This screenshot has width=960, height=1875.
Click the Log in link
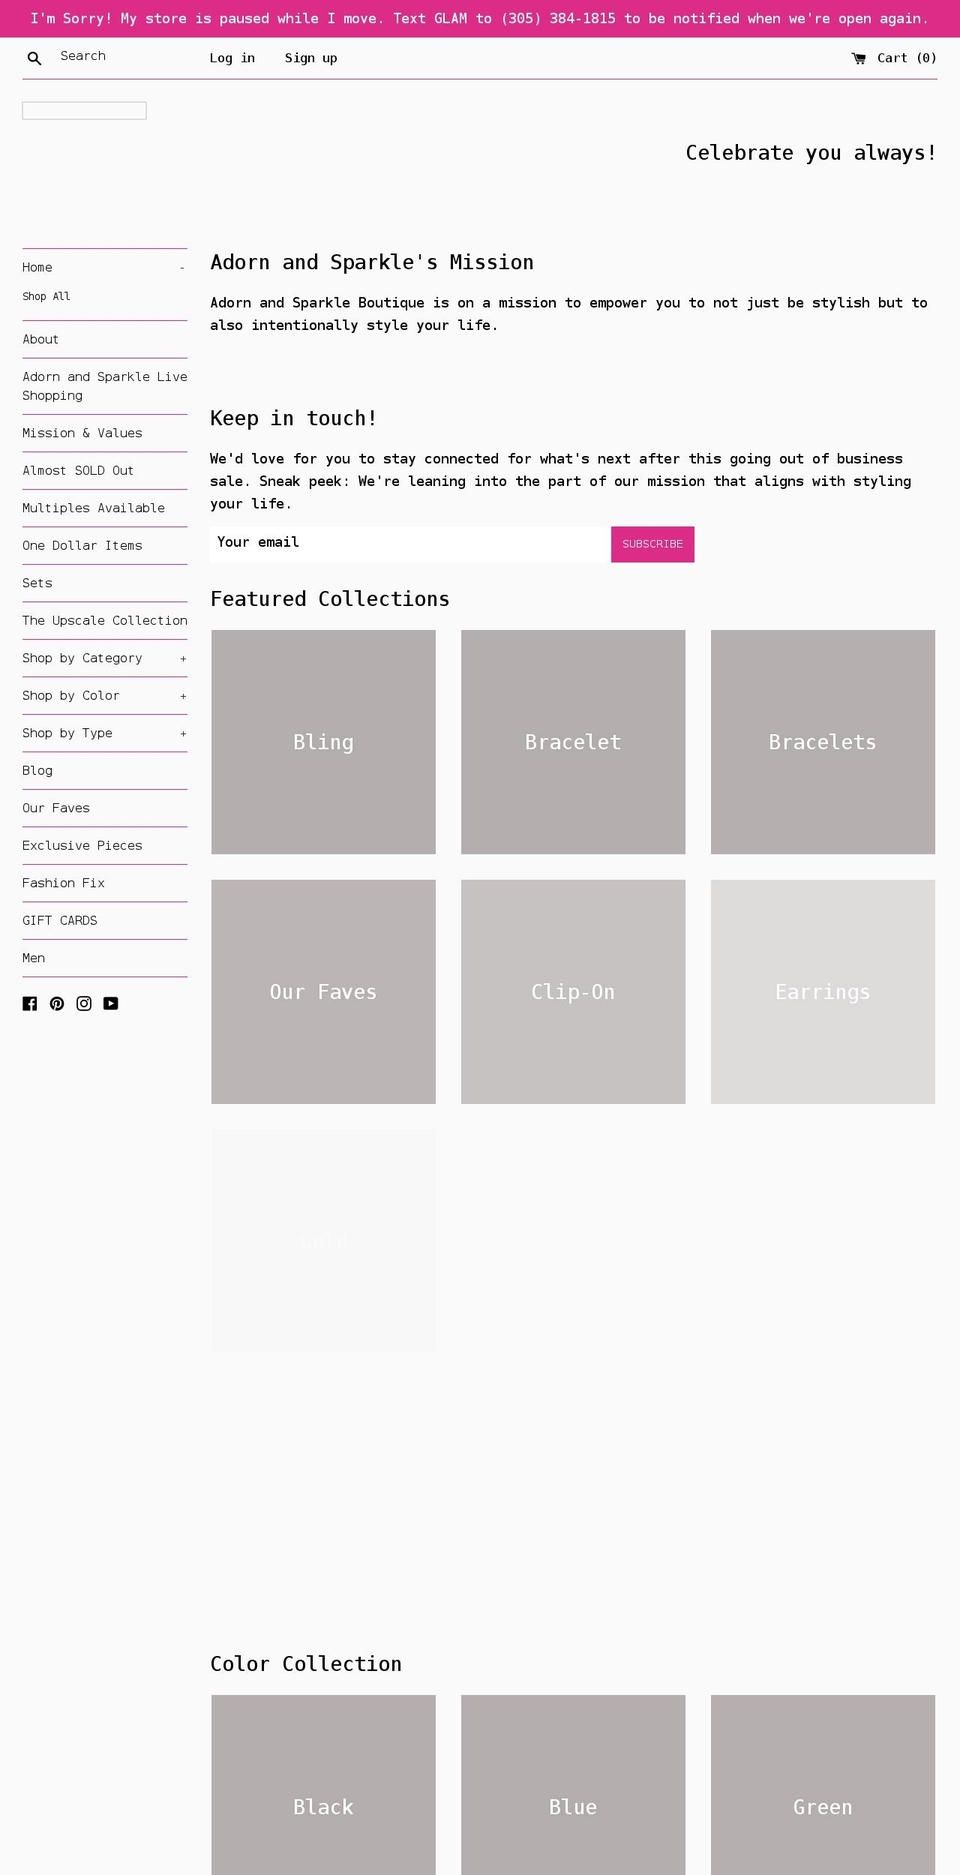pos(232,58)
